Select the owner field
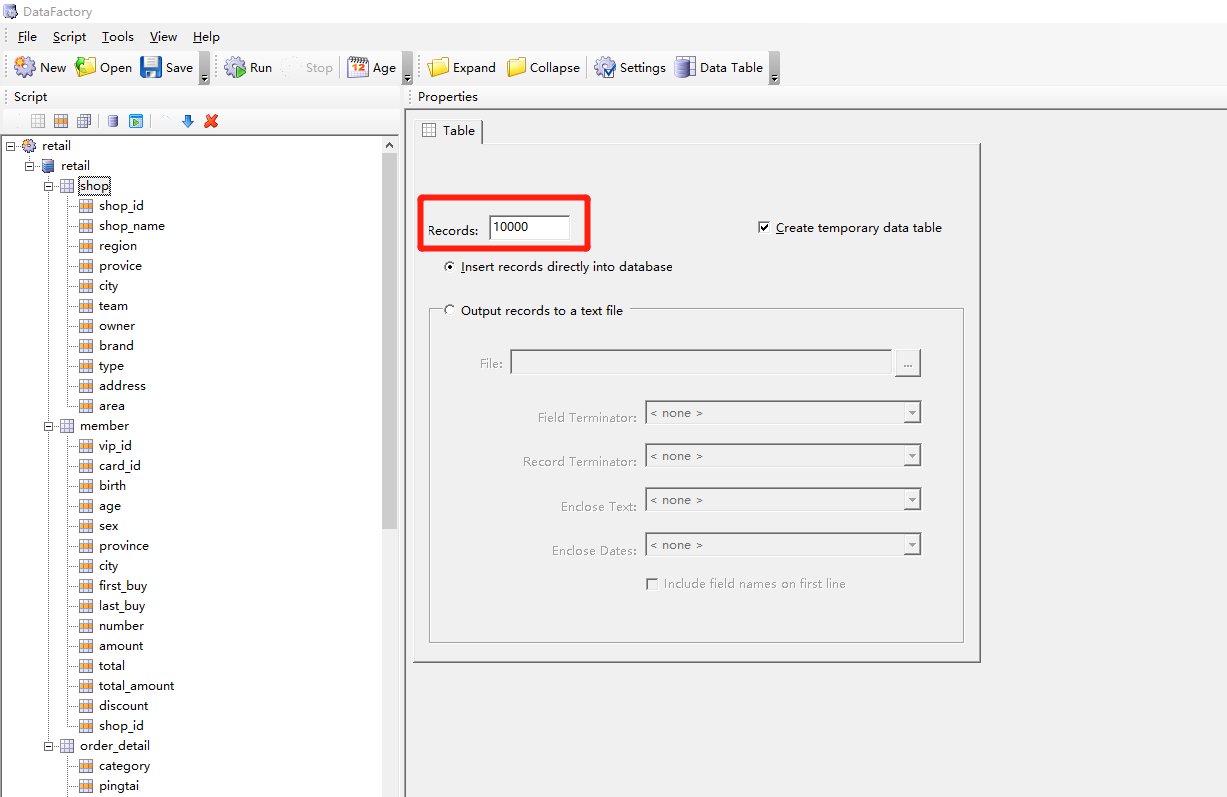Viewport: 1227px width, 797px height. pos(117,326)
